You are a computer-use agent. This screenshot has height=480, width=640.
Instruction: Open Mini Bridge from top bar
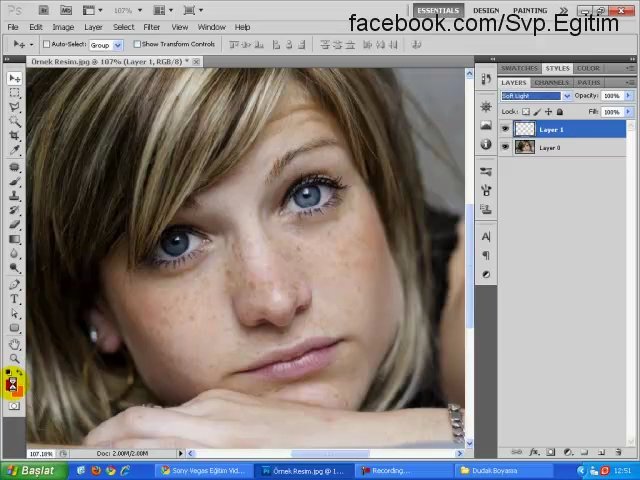(x=66, y=10)
